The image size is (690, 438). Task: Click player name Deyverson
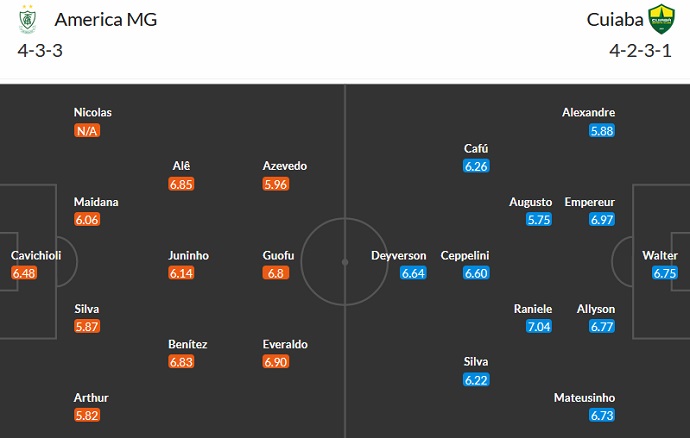398,255
